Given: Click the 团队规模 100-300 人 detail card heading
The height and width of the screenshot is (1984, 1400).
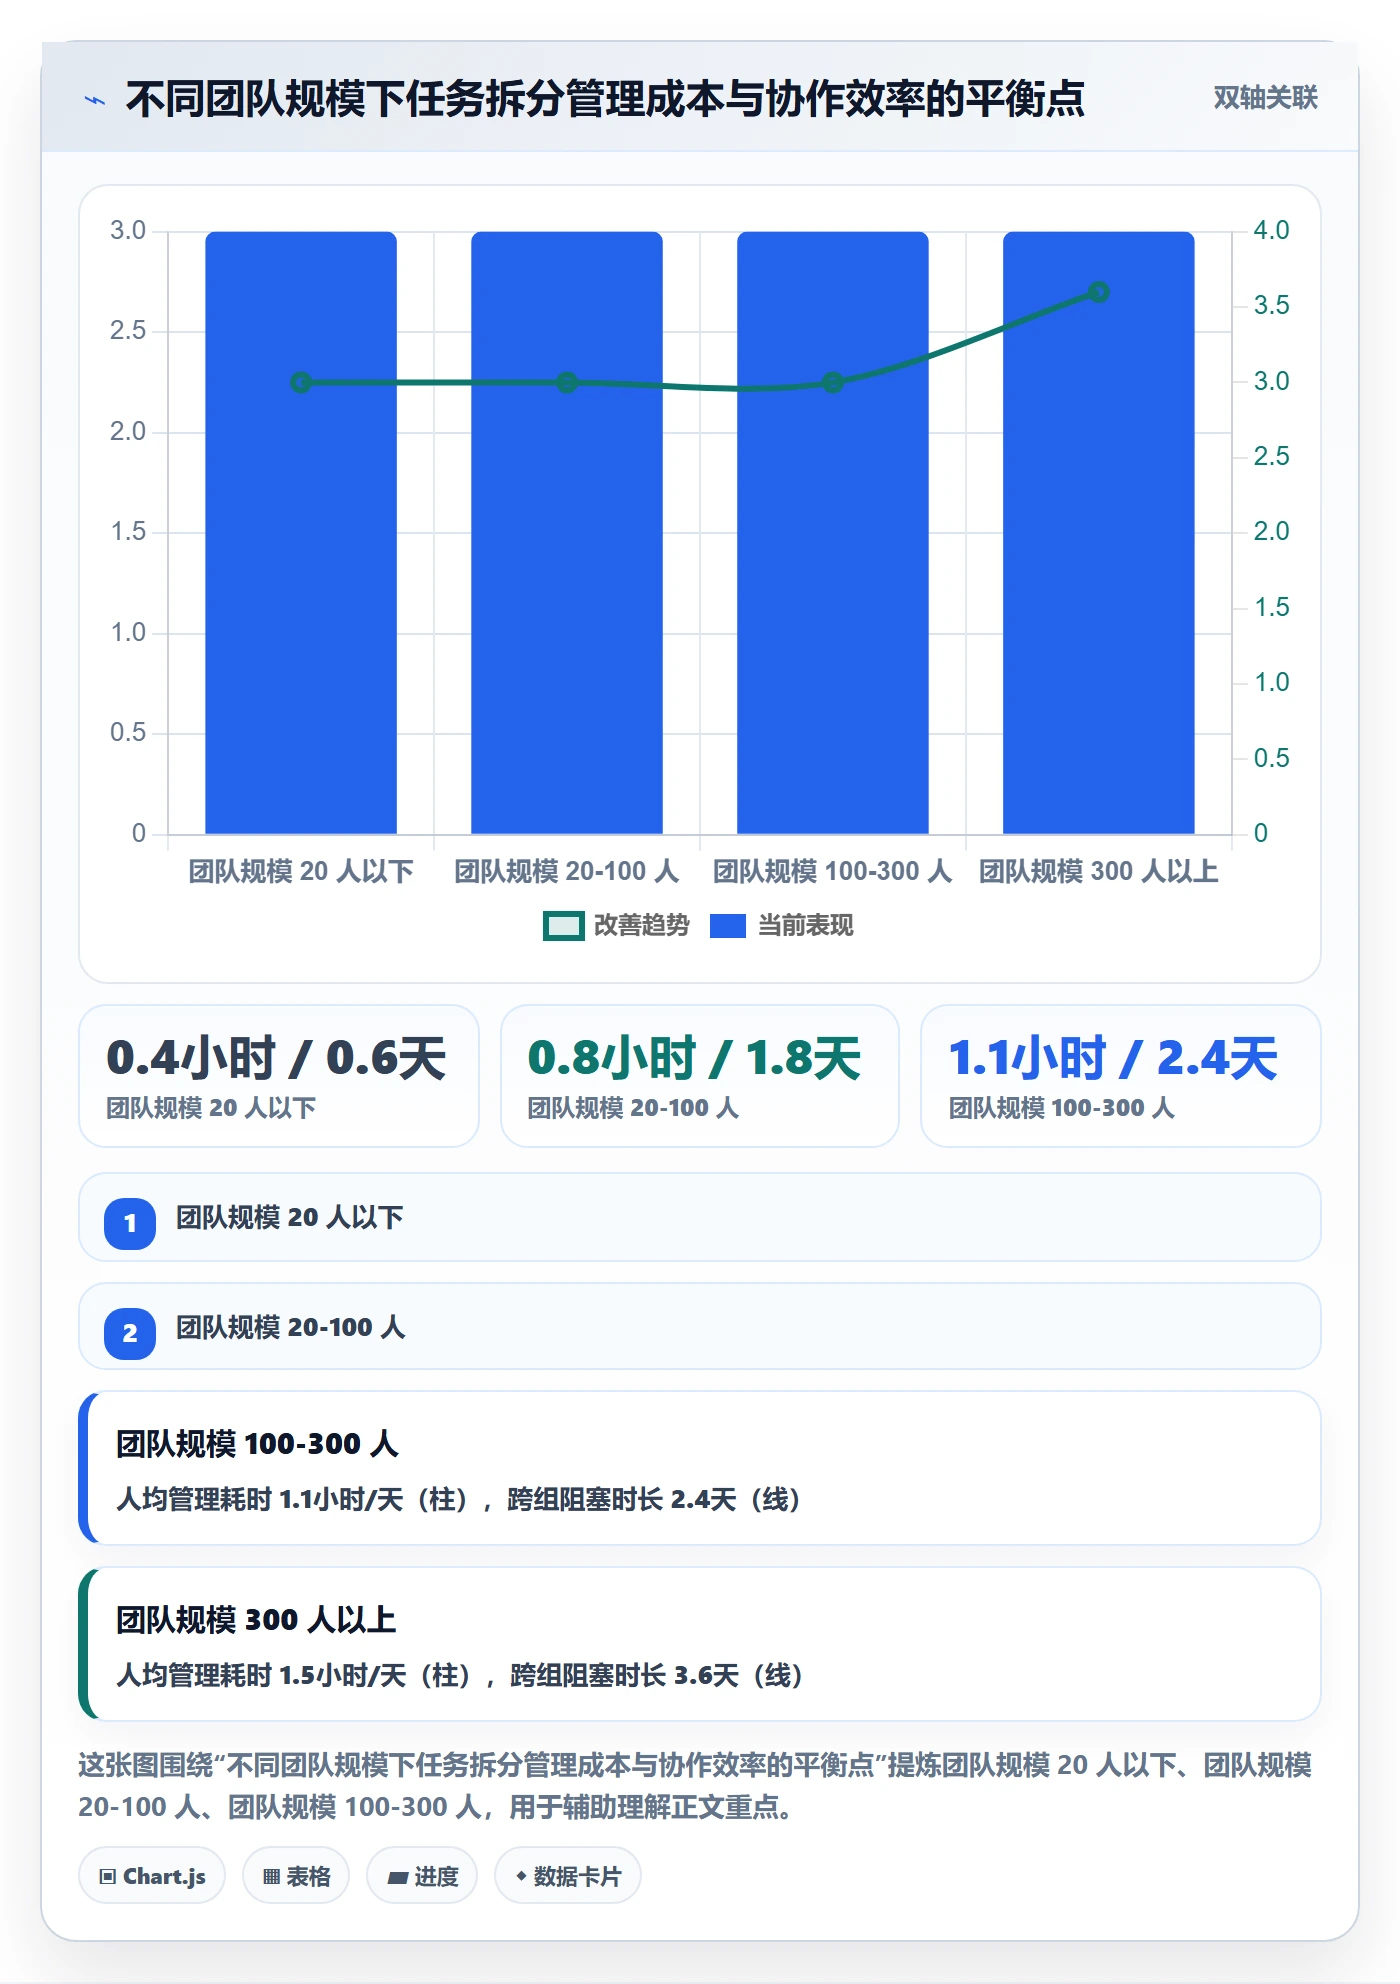Looking at the screenshot, I should 257,1444.
